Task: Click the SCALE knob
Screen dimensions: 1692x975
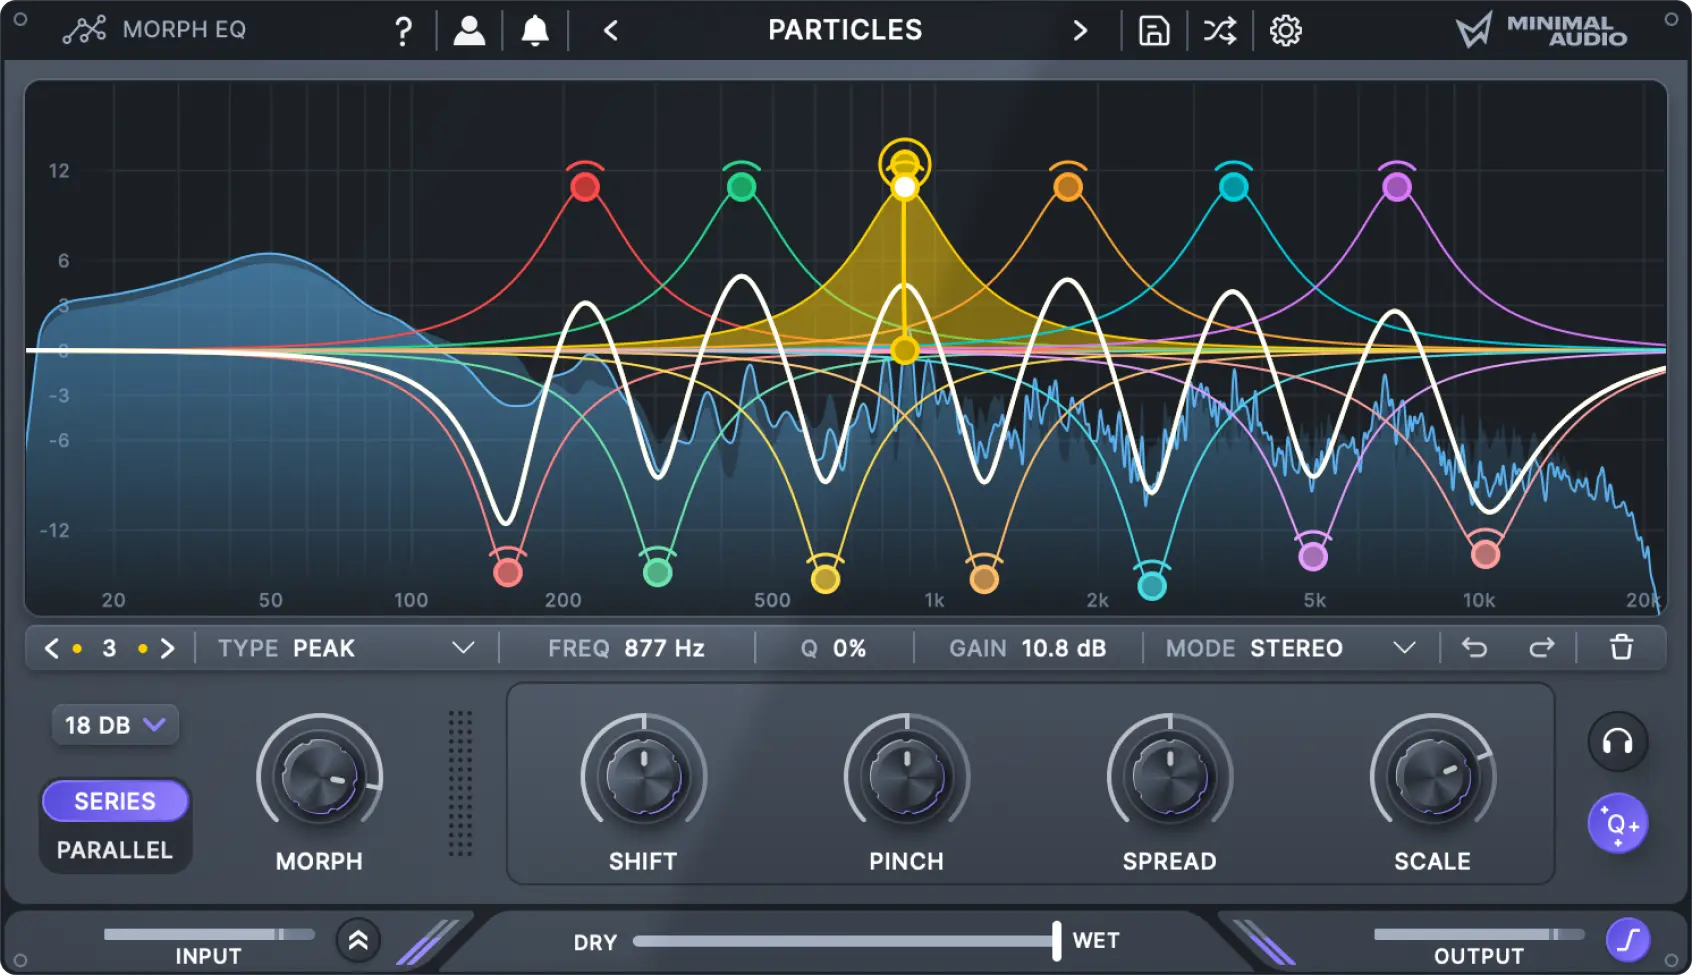Action: pyautogui.click(x=1432, y=777)
